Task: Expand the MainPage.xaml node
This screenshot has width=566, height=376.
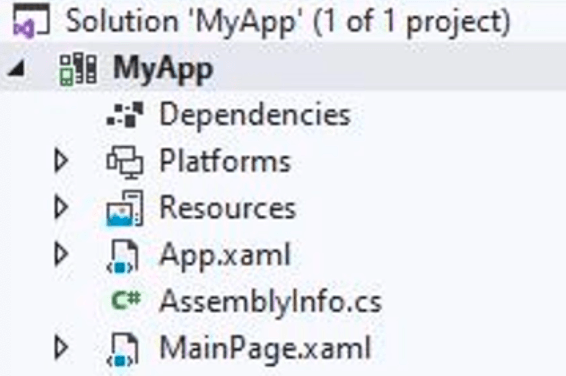Action: point(61,348)
